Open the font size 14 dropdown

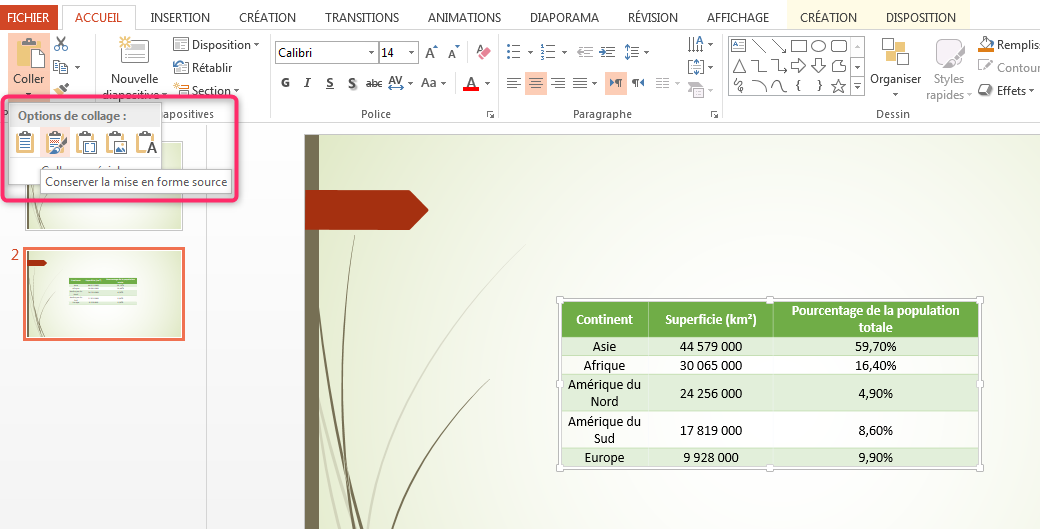tap(412, 52)
